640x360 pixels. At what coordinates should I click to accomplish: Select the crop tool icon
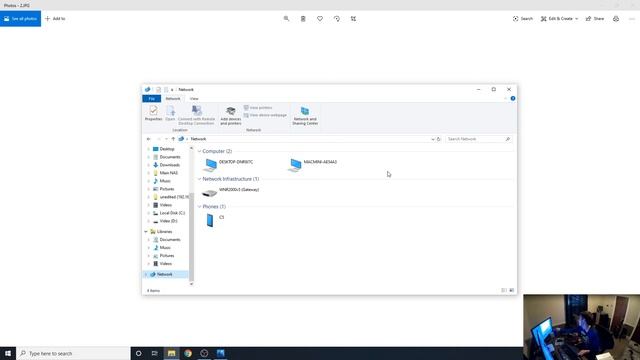(x=353, y=19)
